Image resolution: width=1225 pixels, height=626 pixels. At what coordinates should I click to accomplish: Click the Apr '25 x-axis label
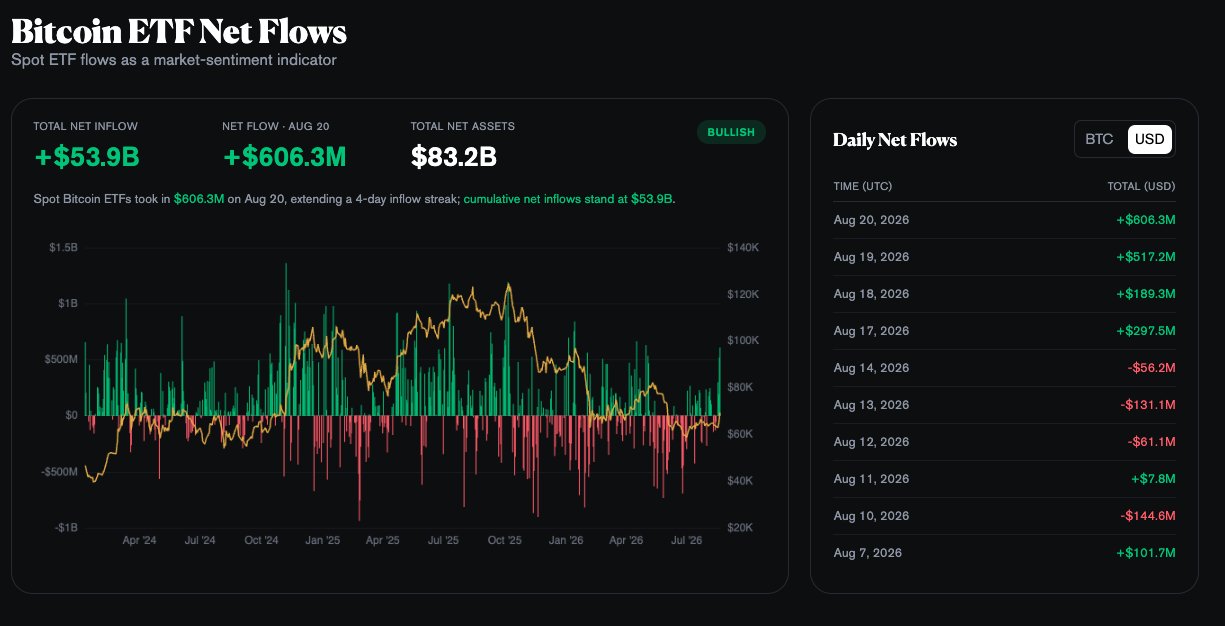[x=382, y=540]
